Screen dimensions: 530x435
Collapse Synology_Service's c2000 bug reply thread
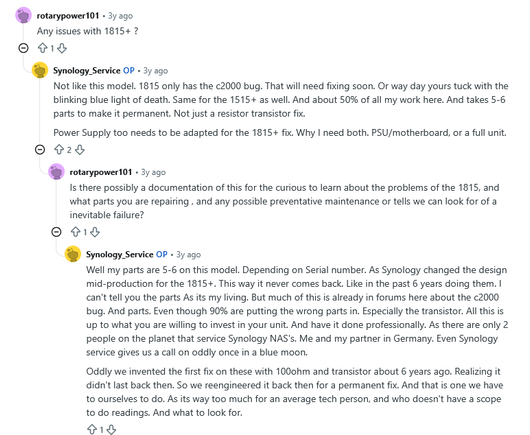40,149
